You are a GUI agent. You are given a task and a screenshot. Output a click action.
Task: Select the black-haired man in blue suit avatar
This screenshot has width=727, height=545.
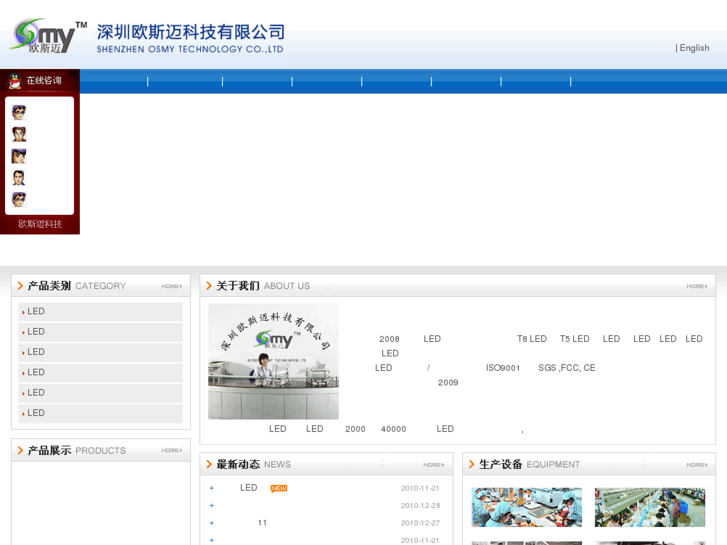(x=19, y=178)
